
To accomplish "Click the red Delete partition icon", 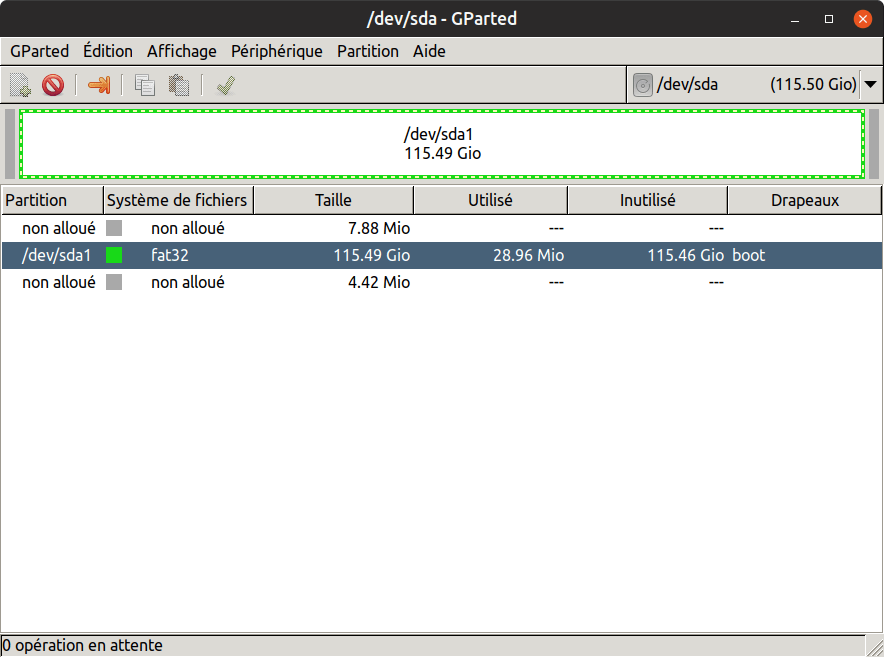I will tap(53, 85).
